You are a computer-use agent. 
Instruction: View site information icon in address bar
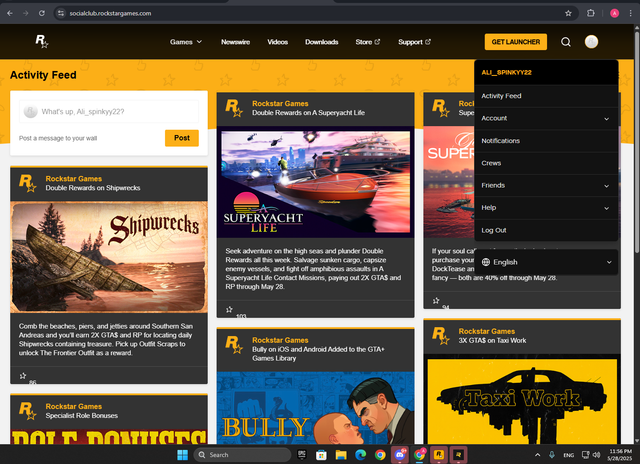coord(61,13)
